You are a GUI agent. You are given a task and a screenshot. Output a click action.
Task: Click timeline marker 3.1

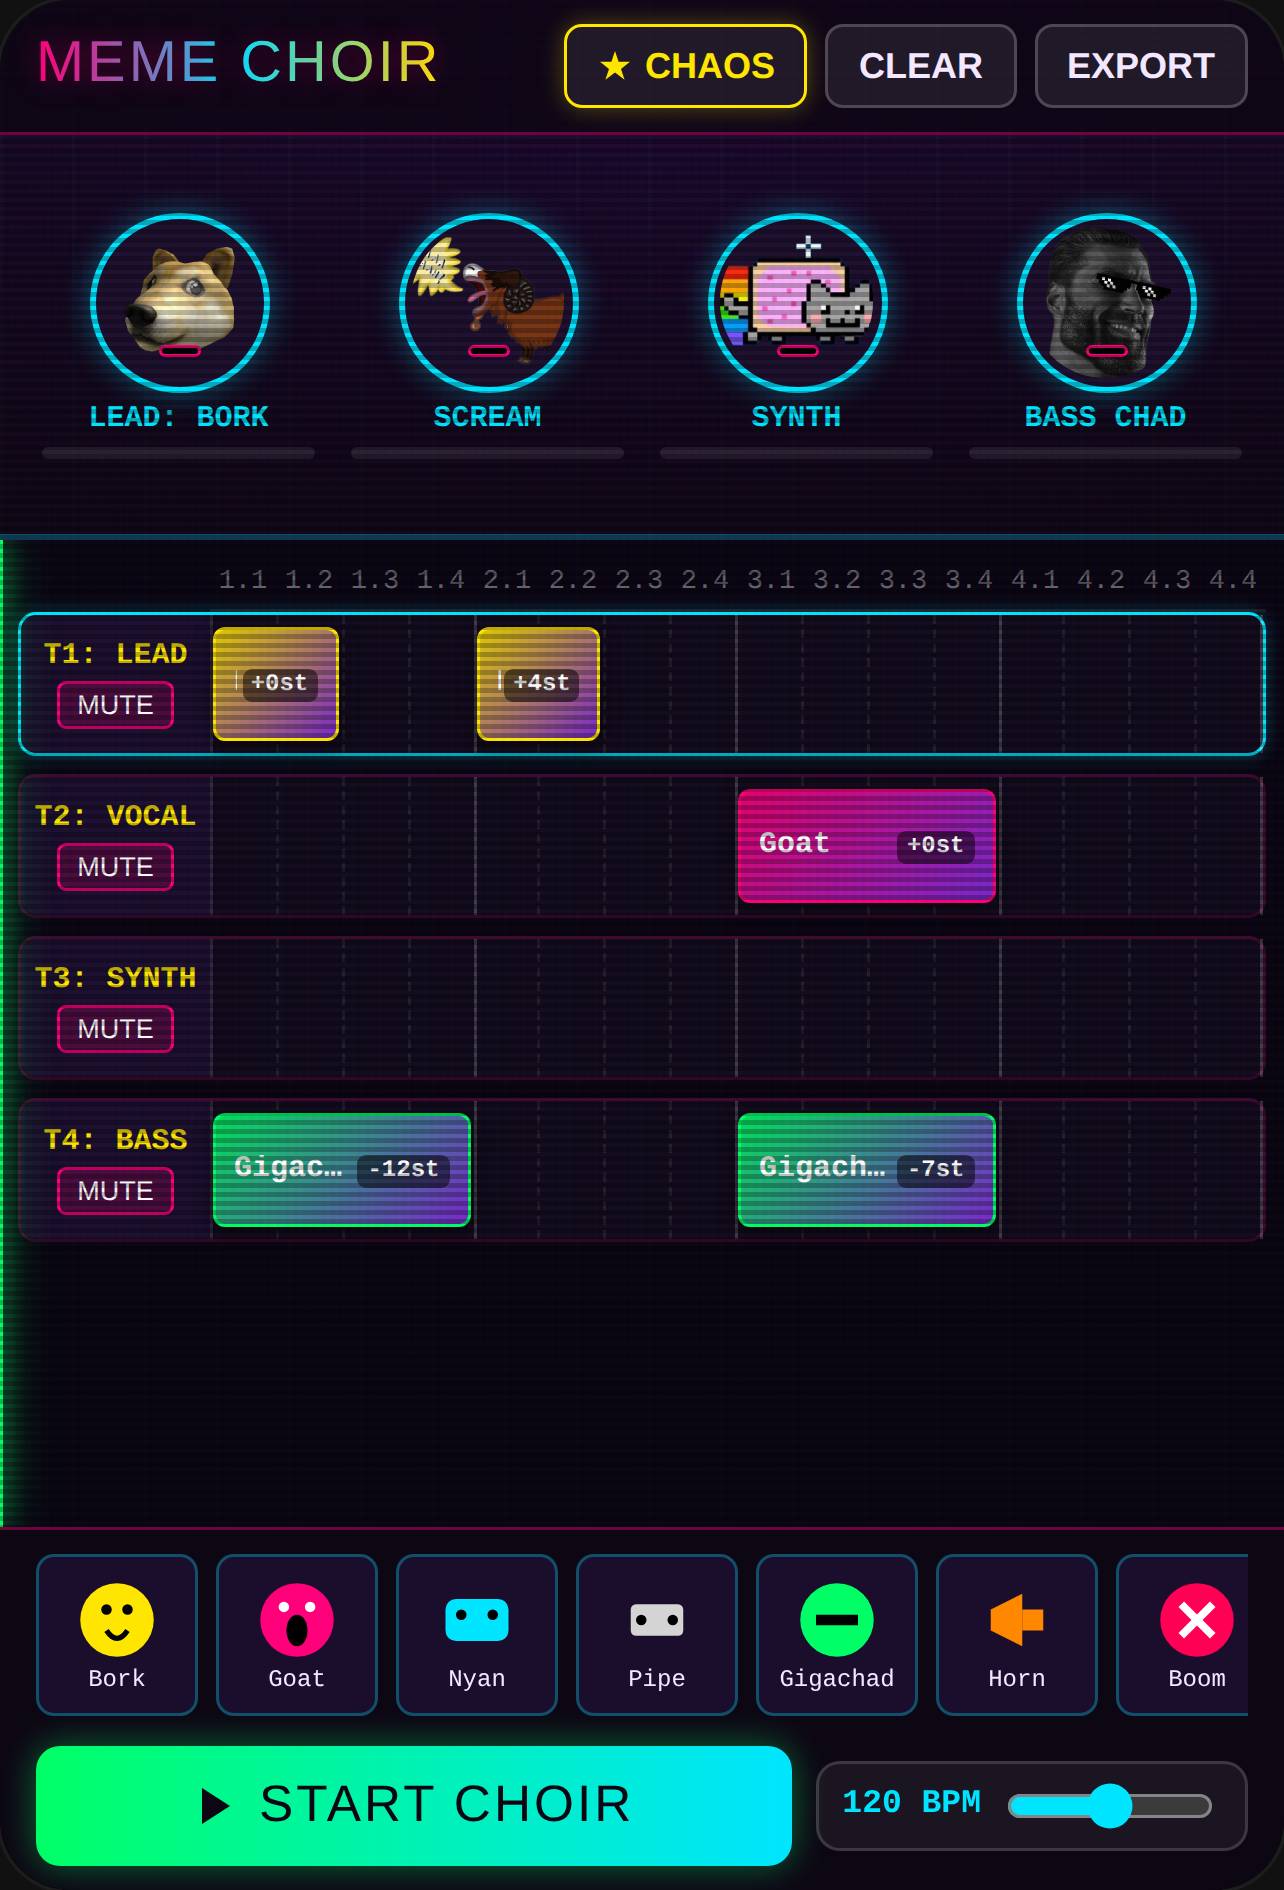pos(771,580)
